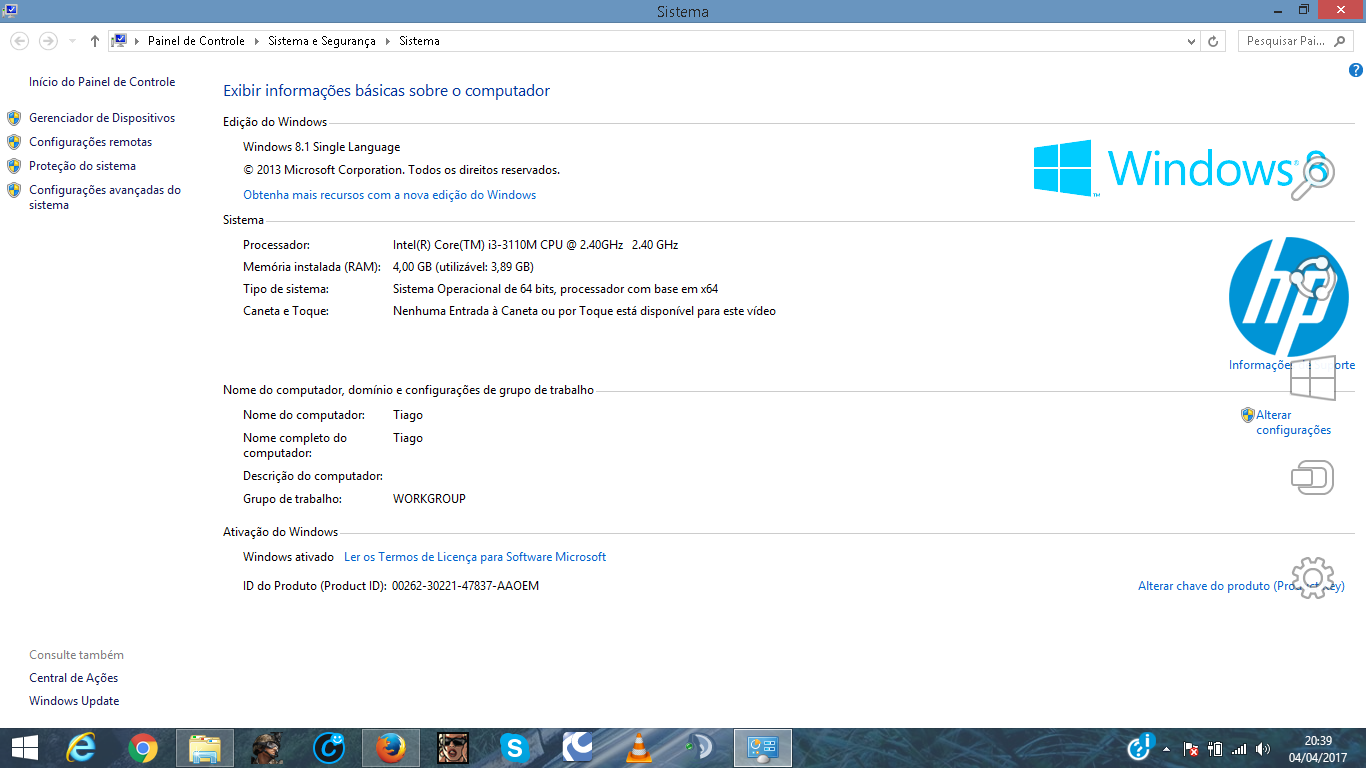This screenshot has height=768, width=1366.
Task: Expand chevron before Painel de Controle
Action: 137,41
